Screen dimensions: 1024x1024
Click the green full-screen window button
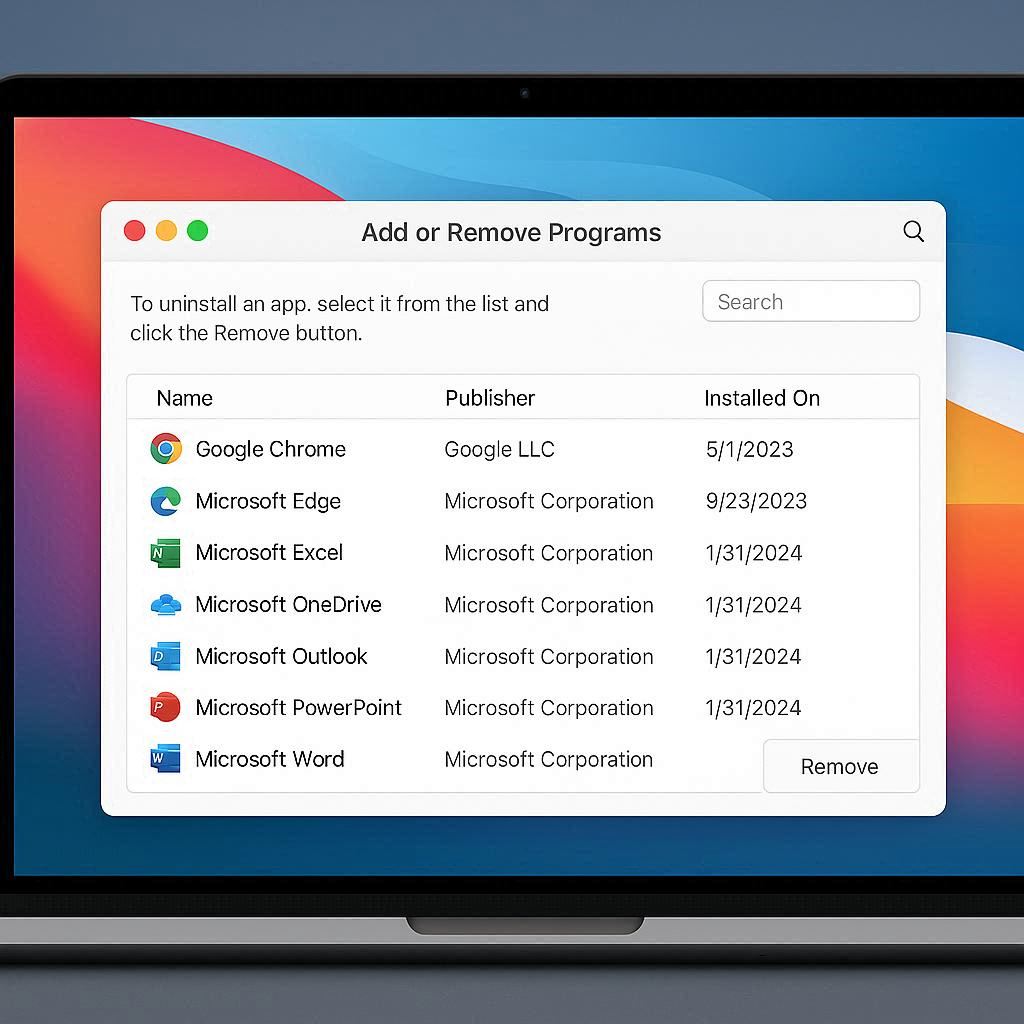198,231
